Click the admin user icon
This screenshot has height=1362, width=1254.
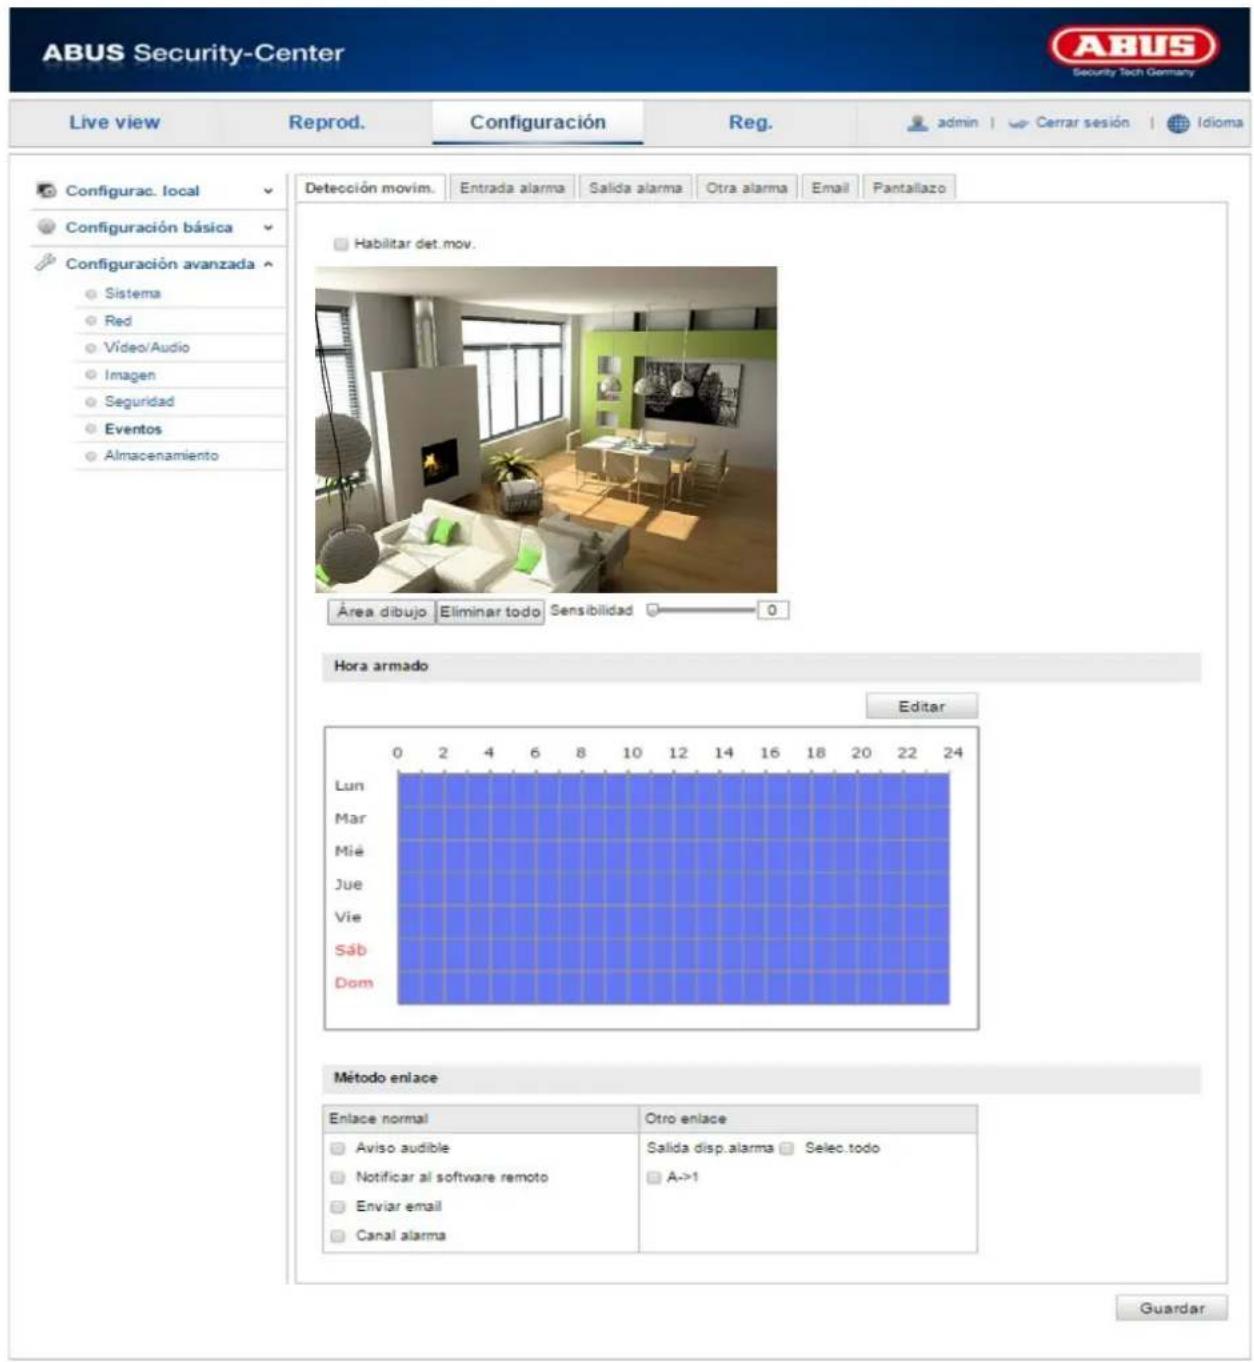(x=917, y=123)
